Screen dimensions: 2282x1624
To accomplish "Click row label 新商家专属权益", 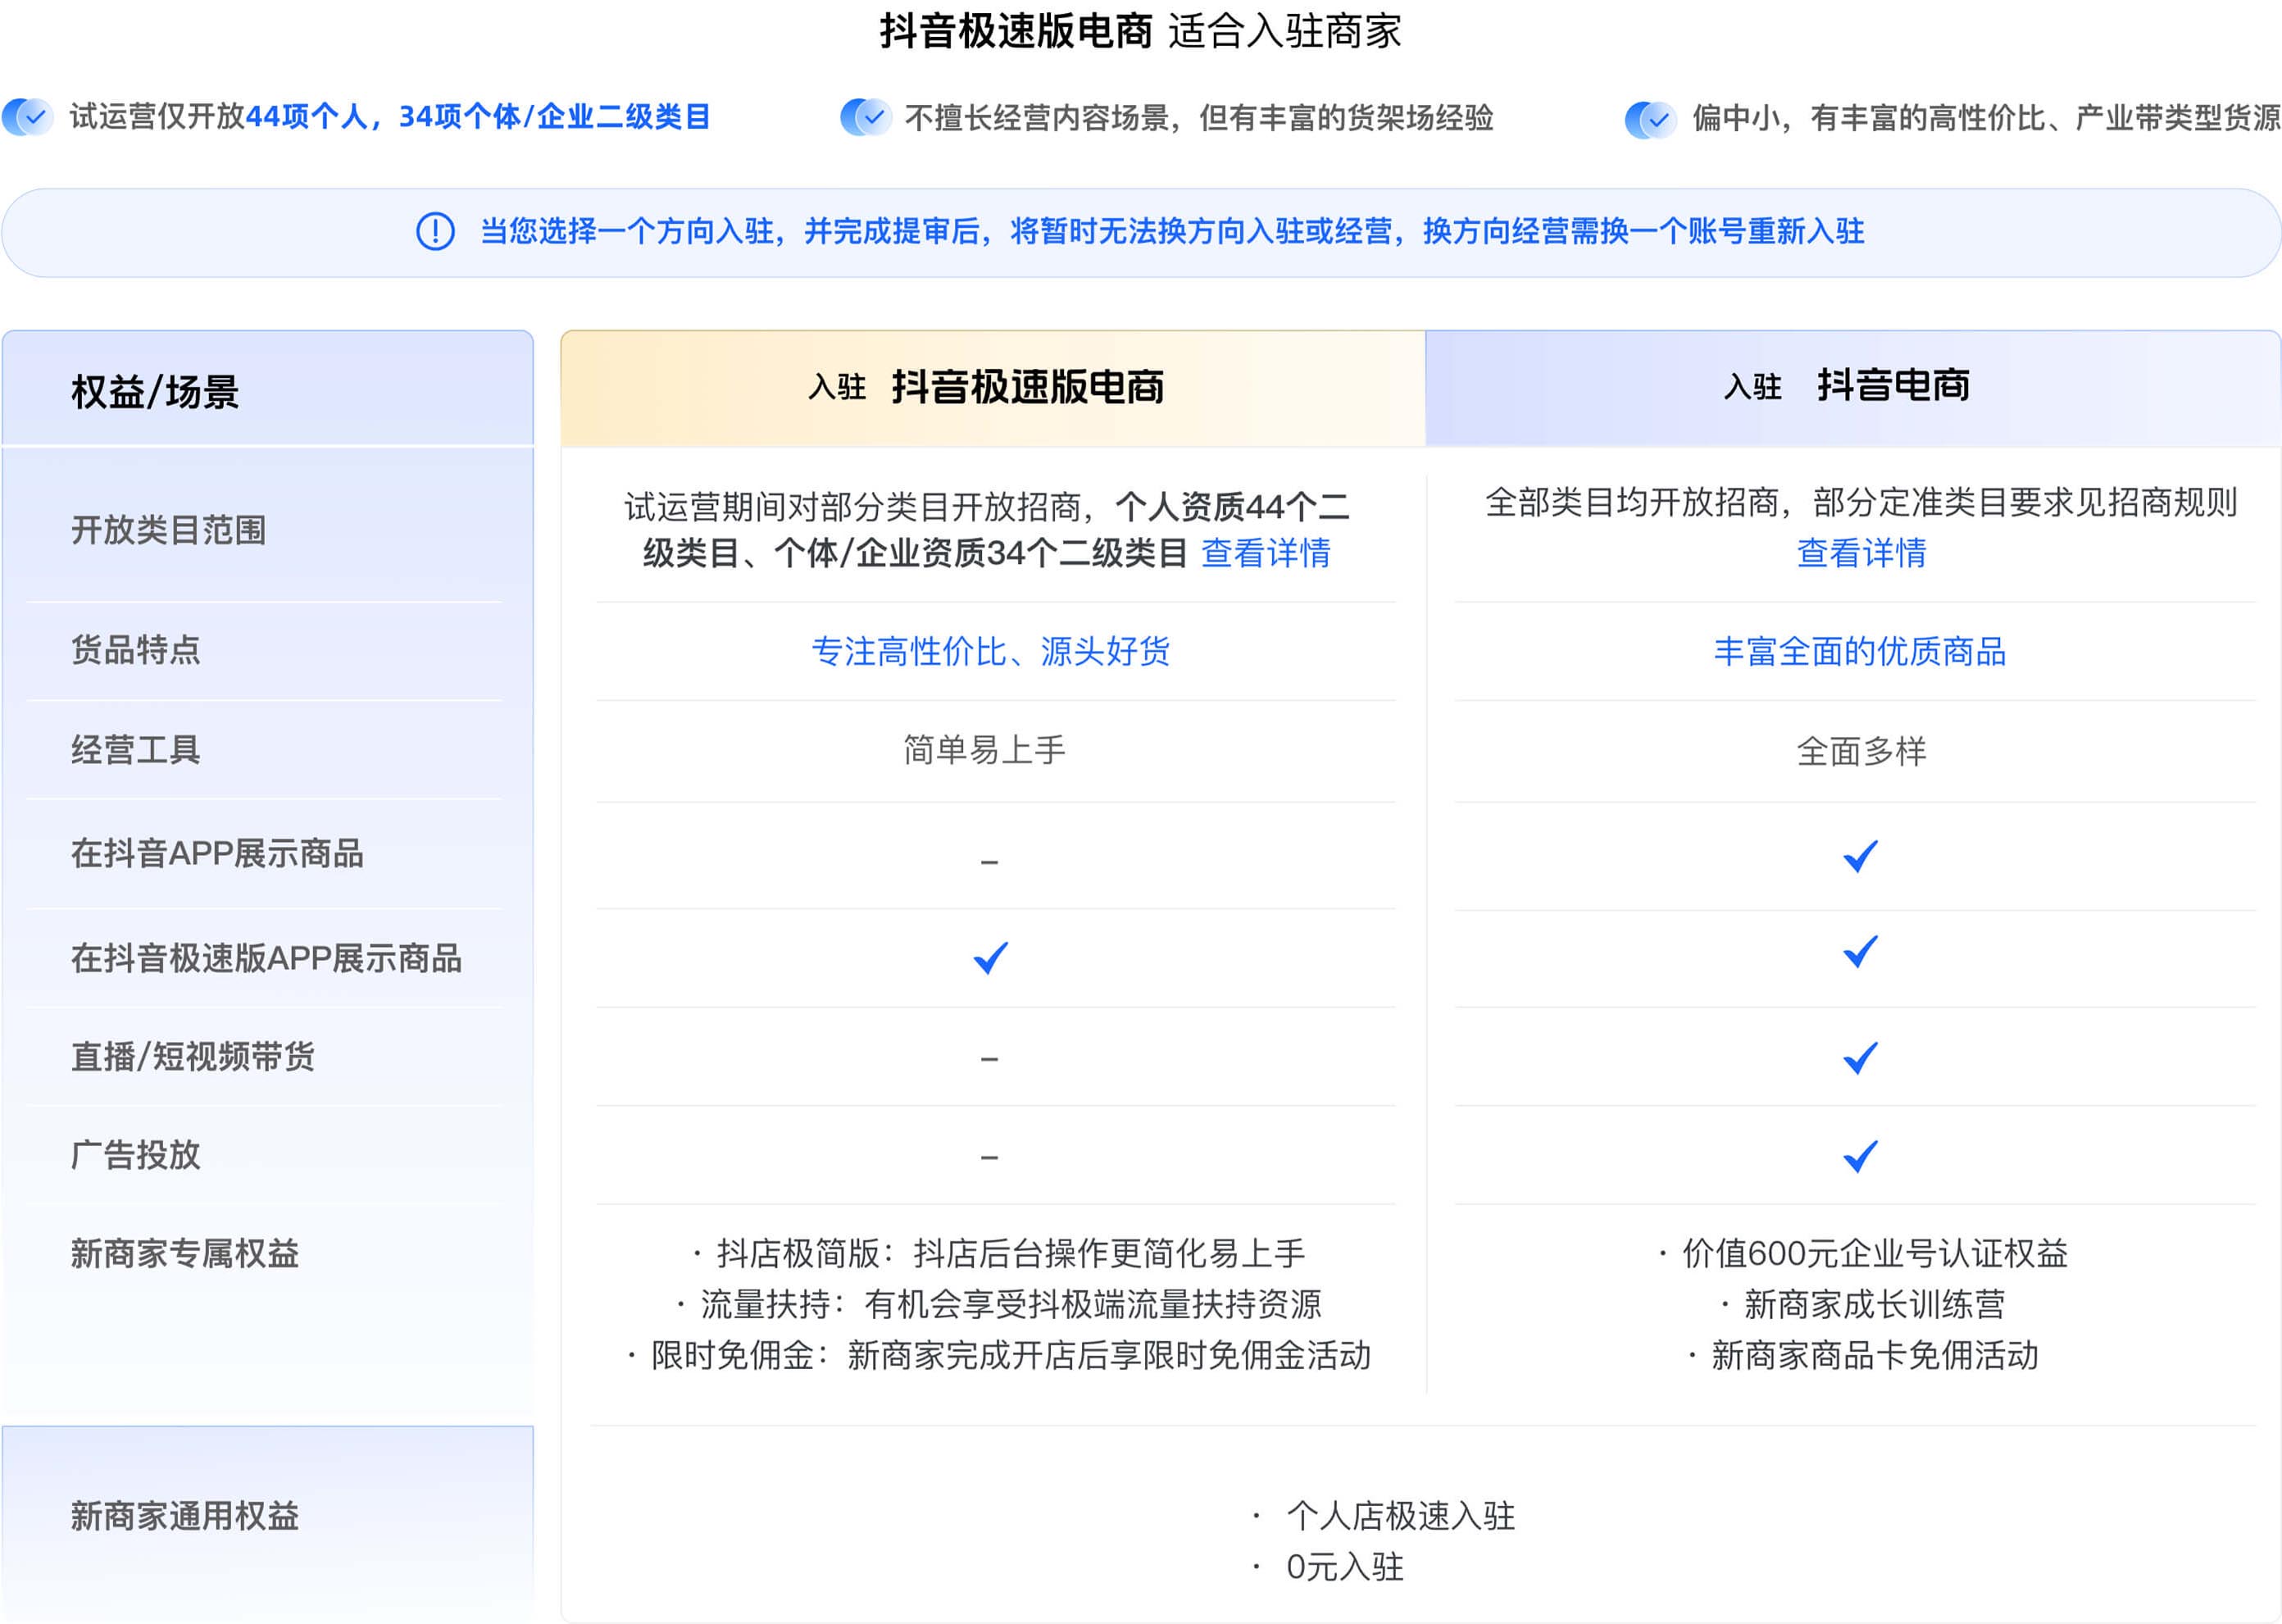I will point(184,1253).
